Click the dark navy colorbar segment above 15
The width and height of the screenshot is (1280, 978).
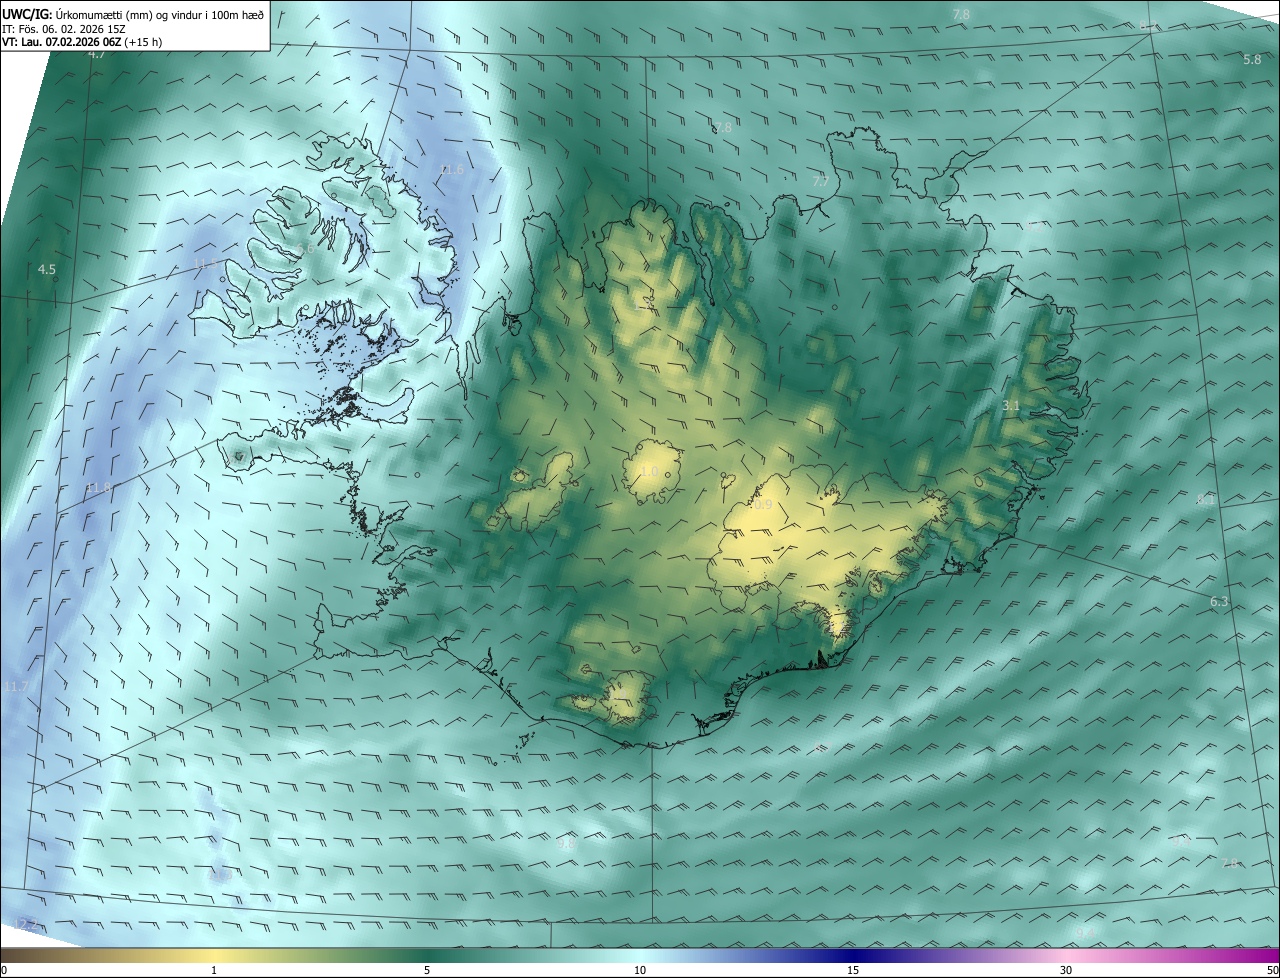pyautogui.click(x=853, y=955)
